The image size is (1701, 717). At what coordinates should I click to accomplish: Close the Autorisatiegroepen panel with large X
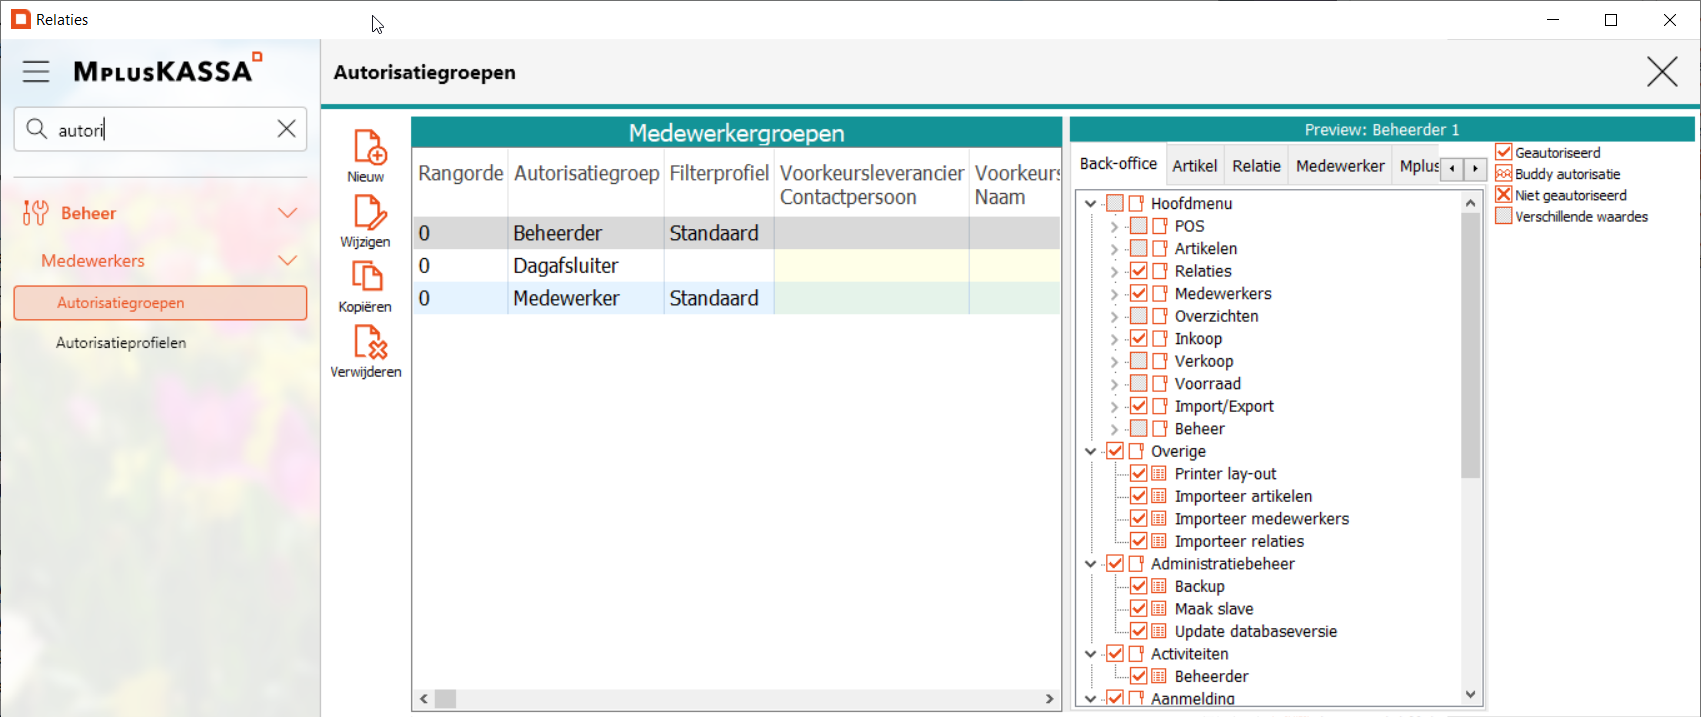tap(1662, 72)
